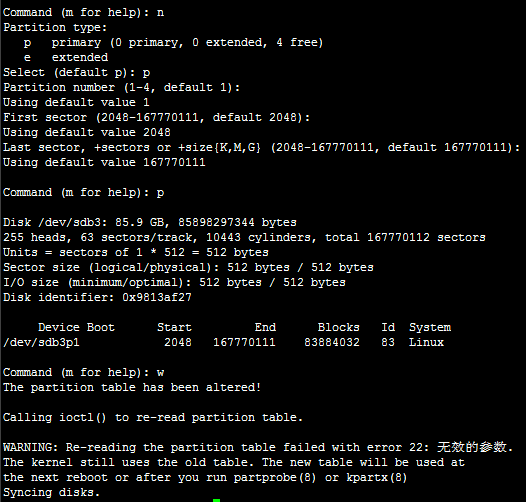Click the 'Syncing disks.' output line

click(x=52, y=492)
